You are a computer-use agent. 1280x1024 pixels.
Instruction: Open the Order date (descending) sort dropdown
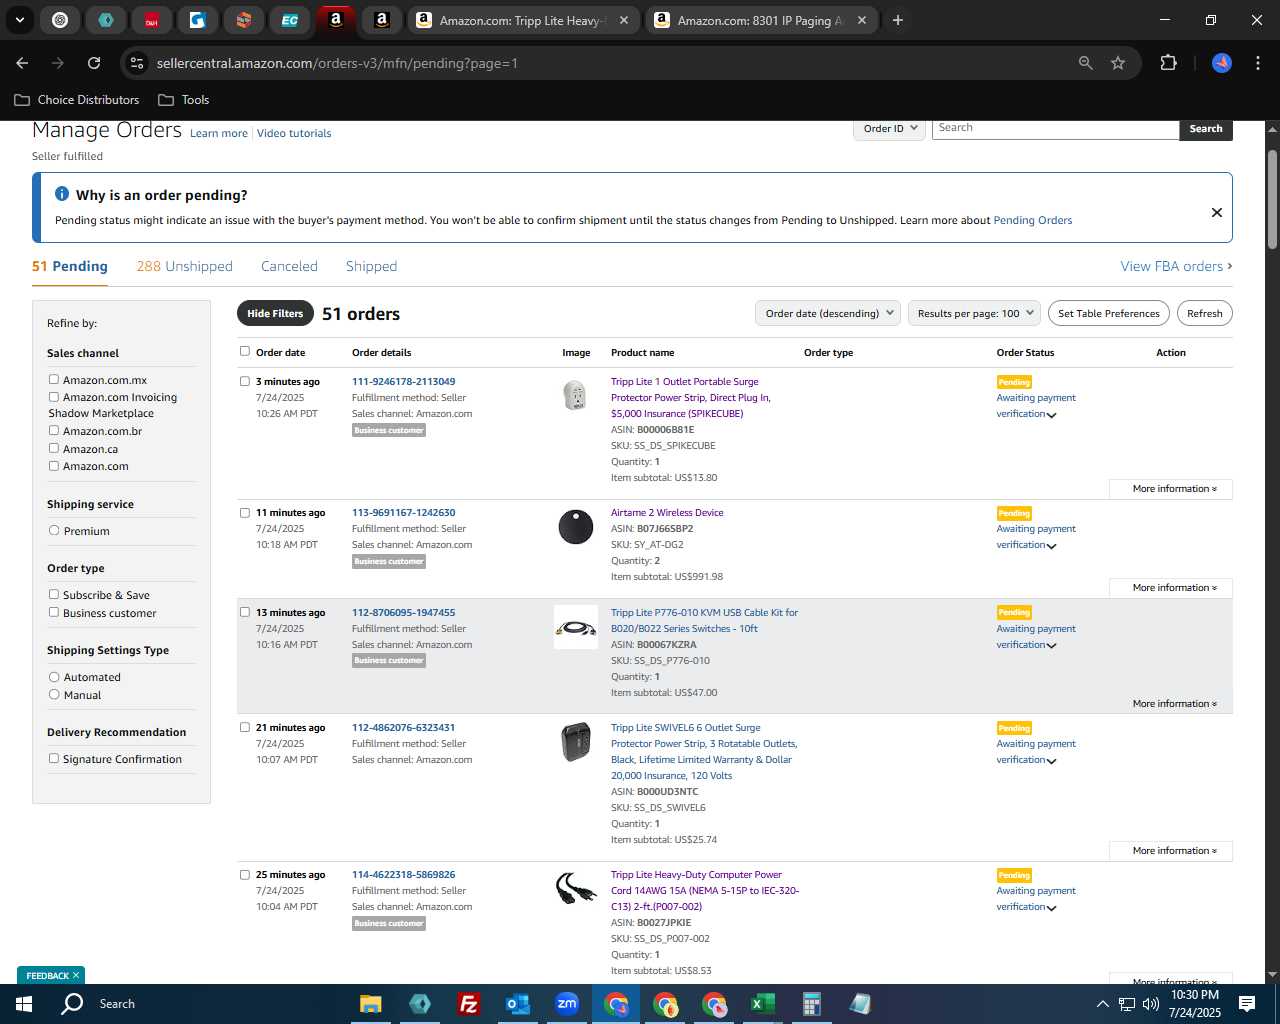click(x=828, y=313)
